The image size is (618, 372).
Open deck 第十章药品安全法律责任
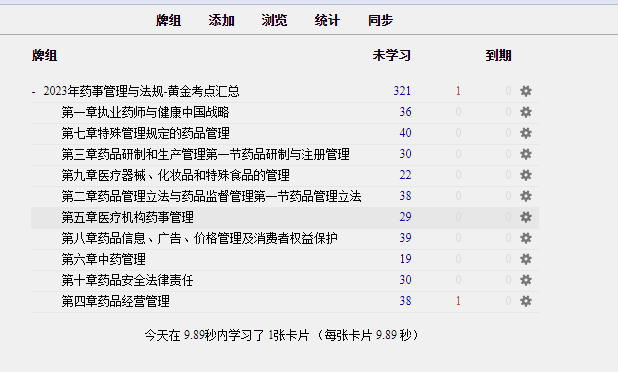127,280
